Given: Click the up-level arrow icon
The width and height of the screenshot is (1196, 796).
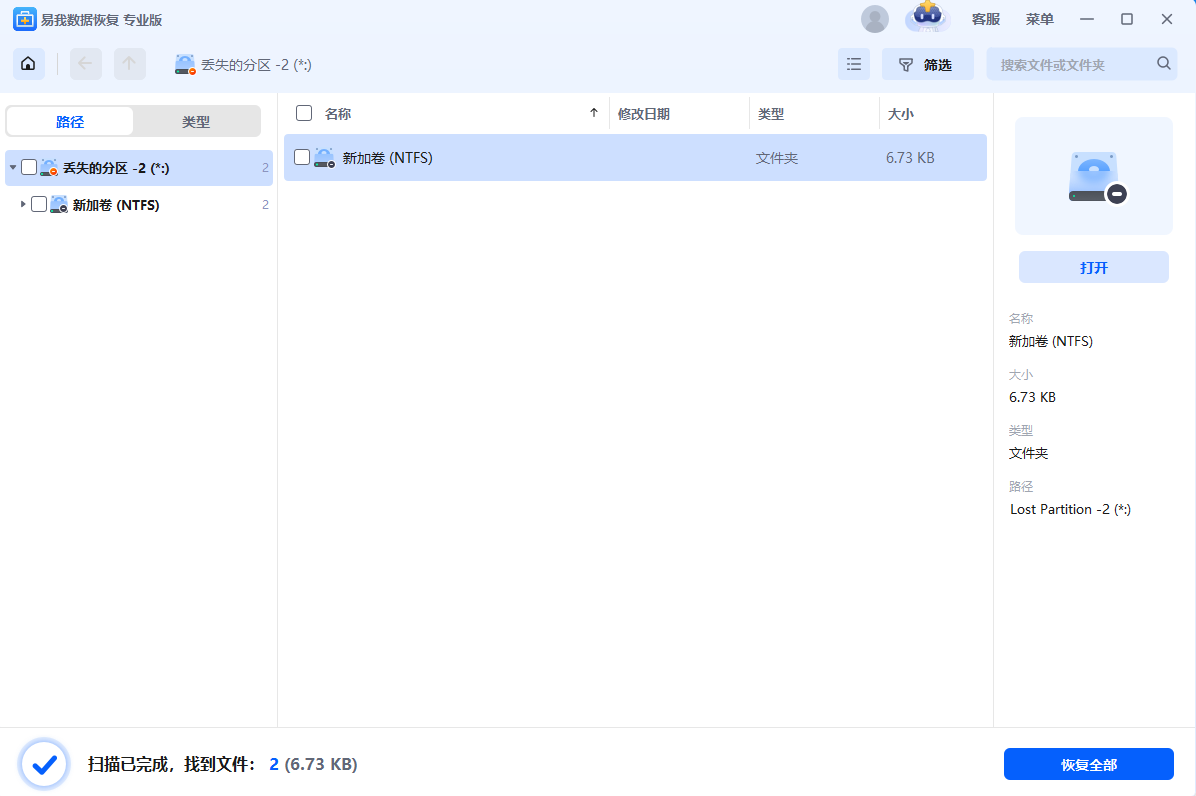Looking at the screenshot, I should tap(130, 64).
